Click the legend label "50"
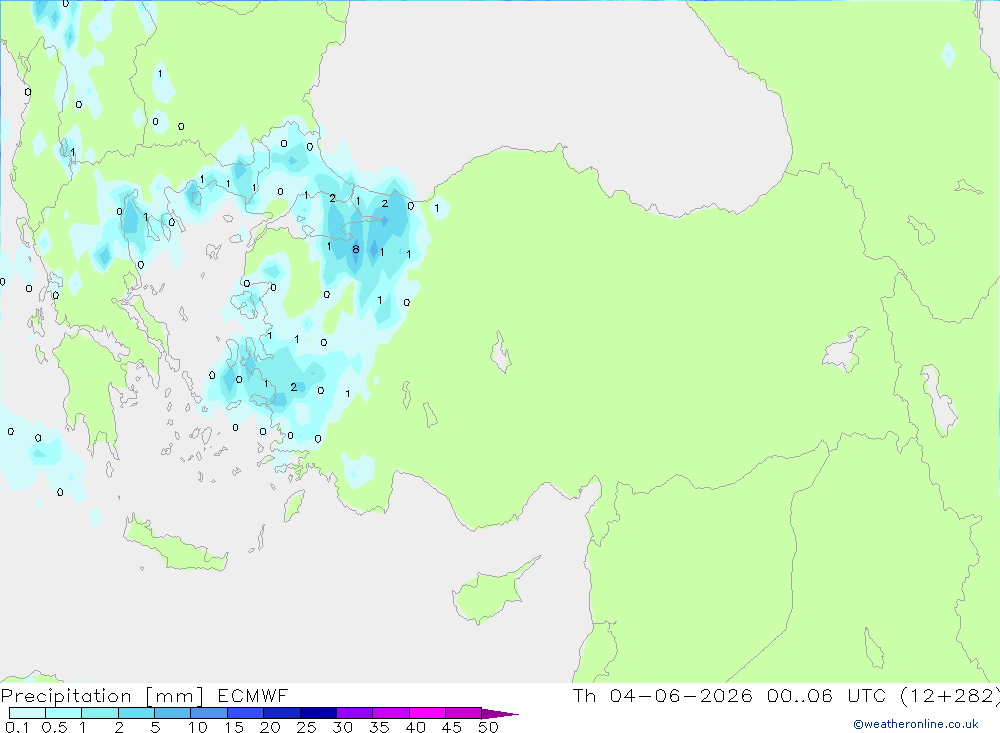 pos(488,727)
